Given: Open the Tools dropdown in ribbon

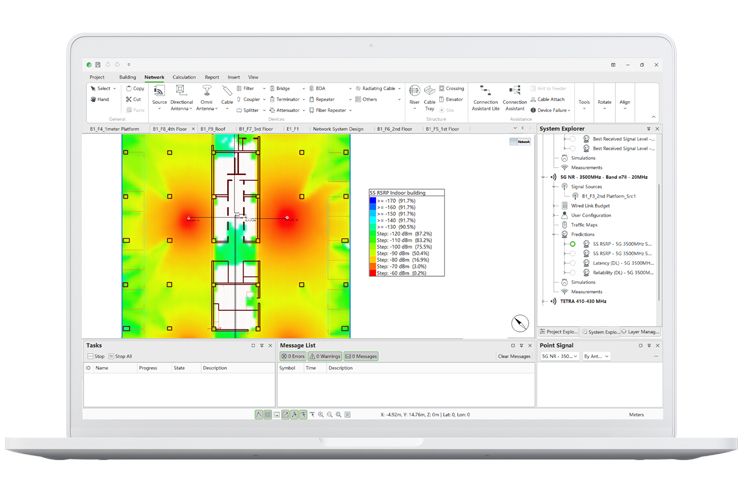Looking at the screenshot, I should point(584,105).
